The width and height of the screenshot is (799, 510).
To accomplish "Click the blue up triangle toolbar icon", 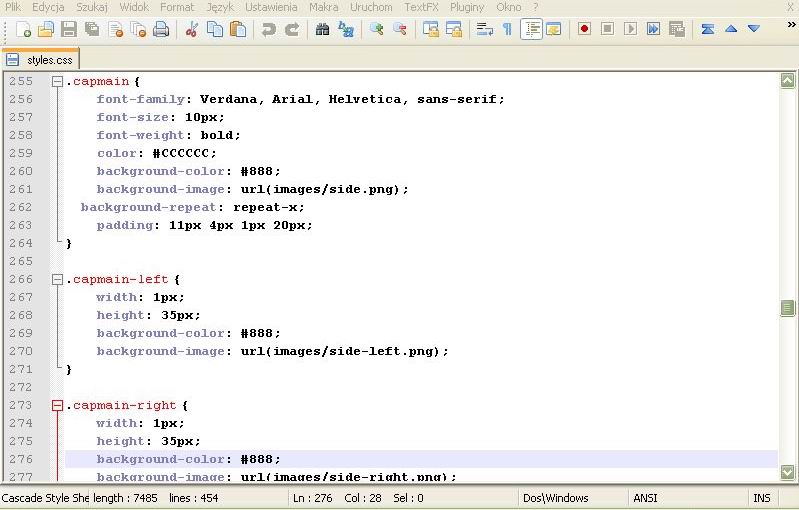I will coord(731,29).
